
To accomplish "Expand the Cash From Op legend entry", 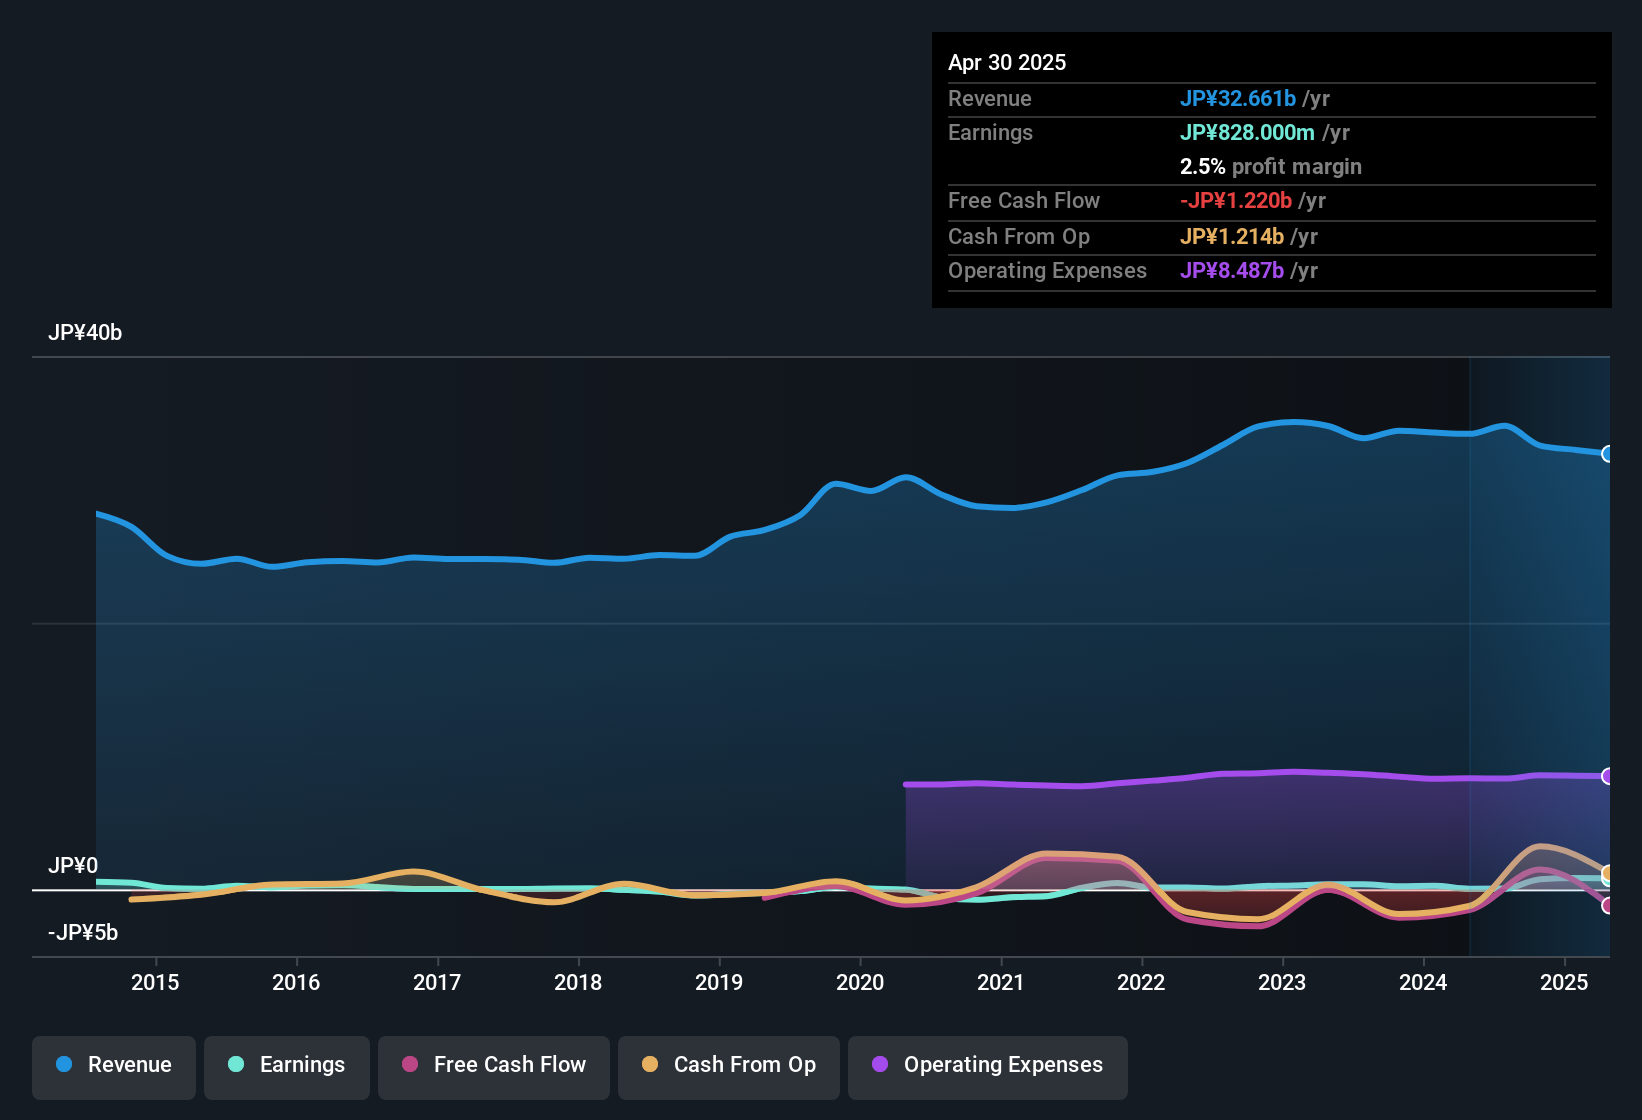I will (x=728, y=1065).
